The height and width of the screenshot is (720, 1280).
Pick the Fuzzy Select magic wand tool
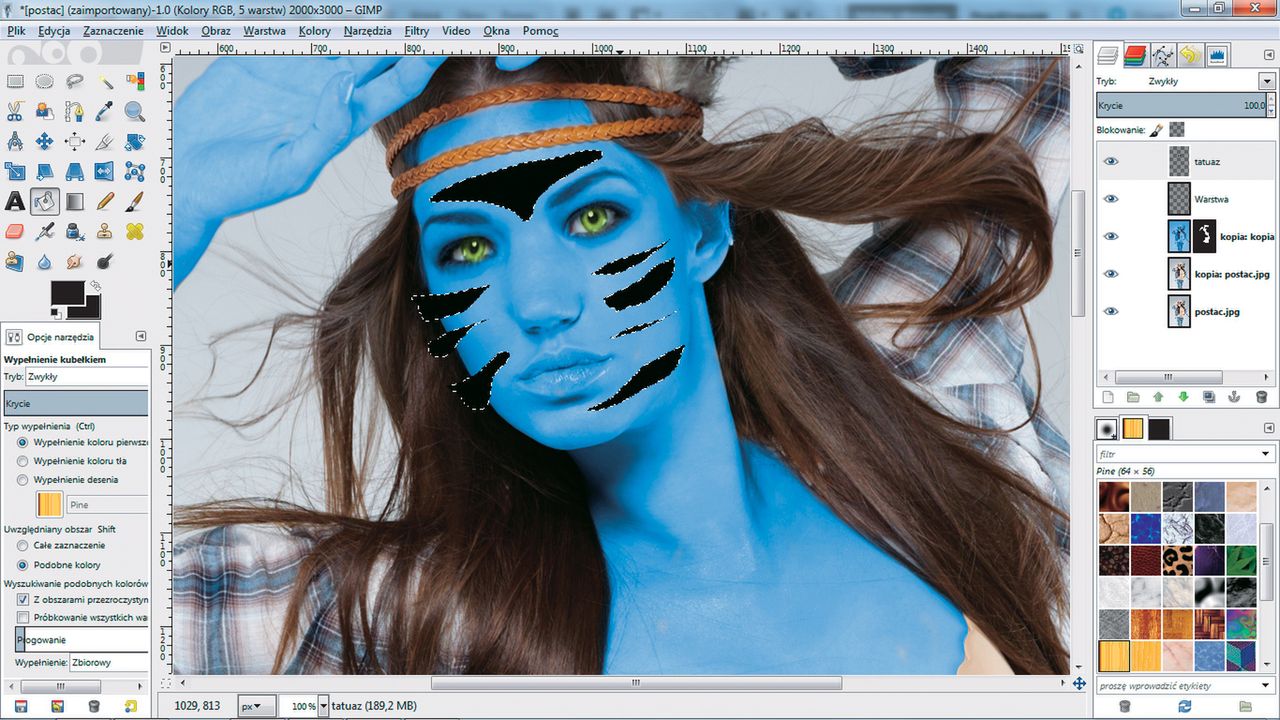click(x=105, y=82)
